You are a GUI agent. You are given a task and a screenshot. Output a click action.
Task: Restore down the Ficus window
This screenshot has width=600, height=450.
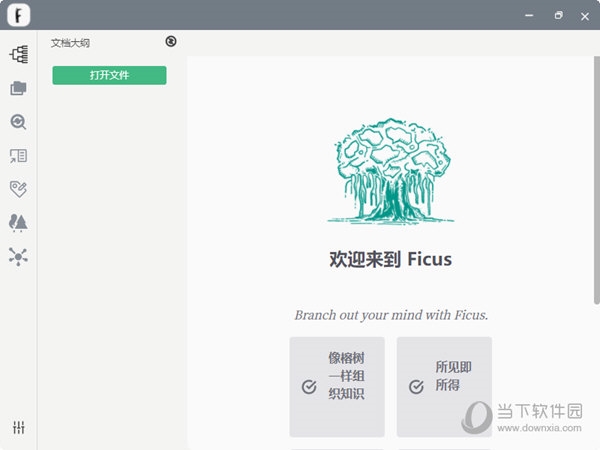tap(558, 16)
